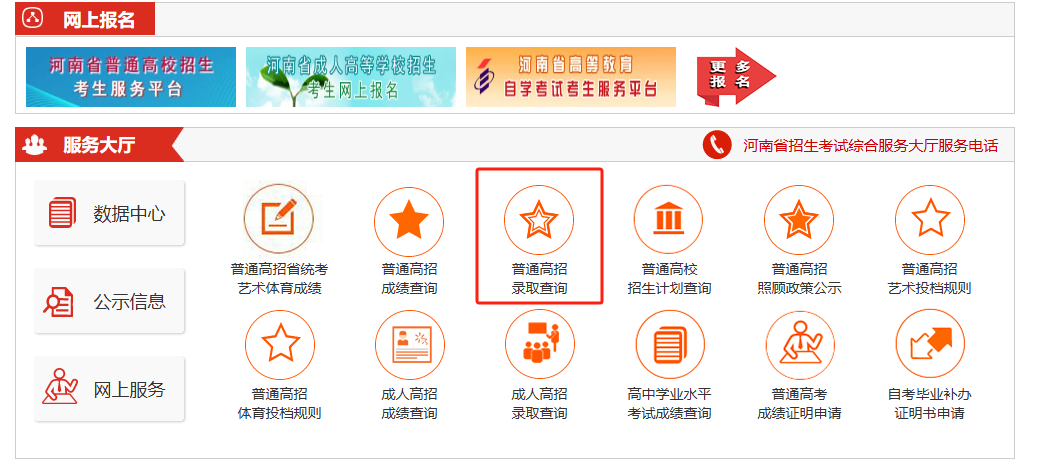Click the 普通高校招生计划查询 building icon
The image size is (1050, 470).
coord(668,220)
